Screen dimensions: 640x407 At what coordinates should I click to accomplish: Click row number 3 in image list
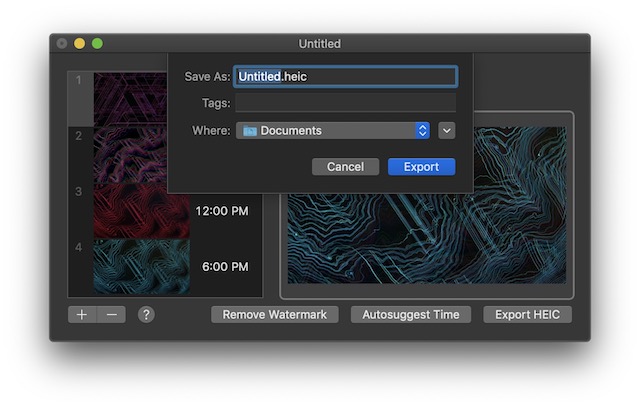(78, 191)
